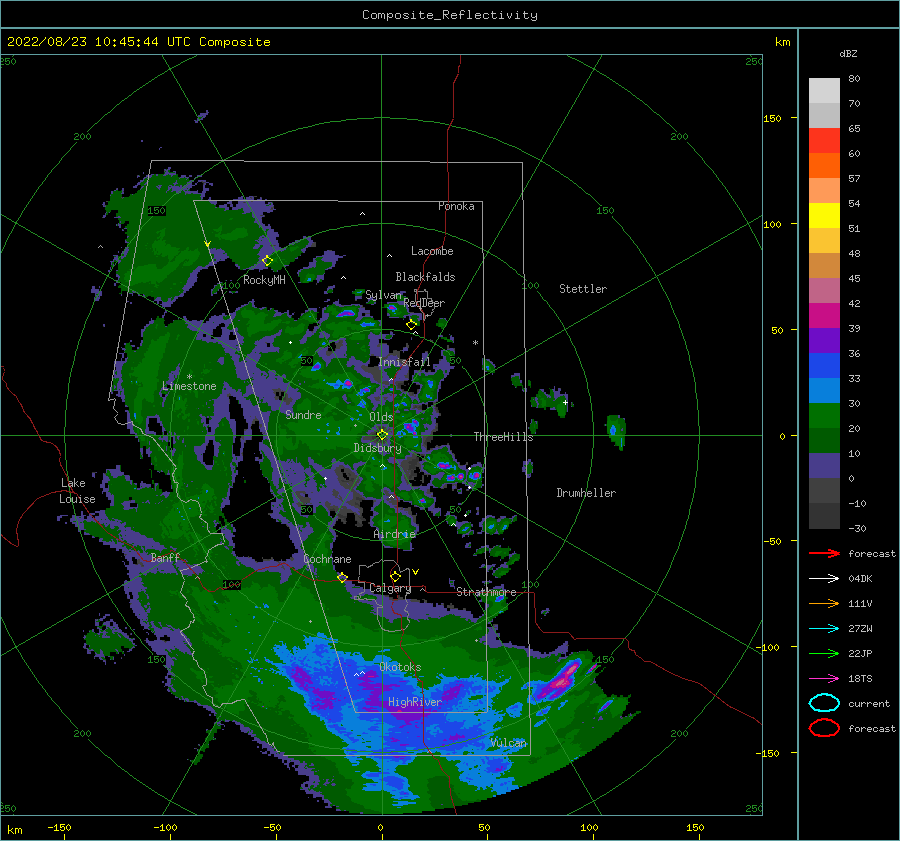The image size is (900, 841).
Task: Select the purple 36-39 dBZ swatch
Action: [x=824, y=340]
